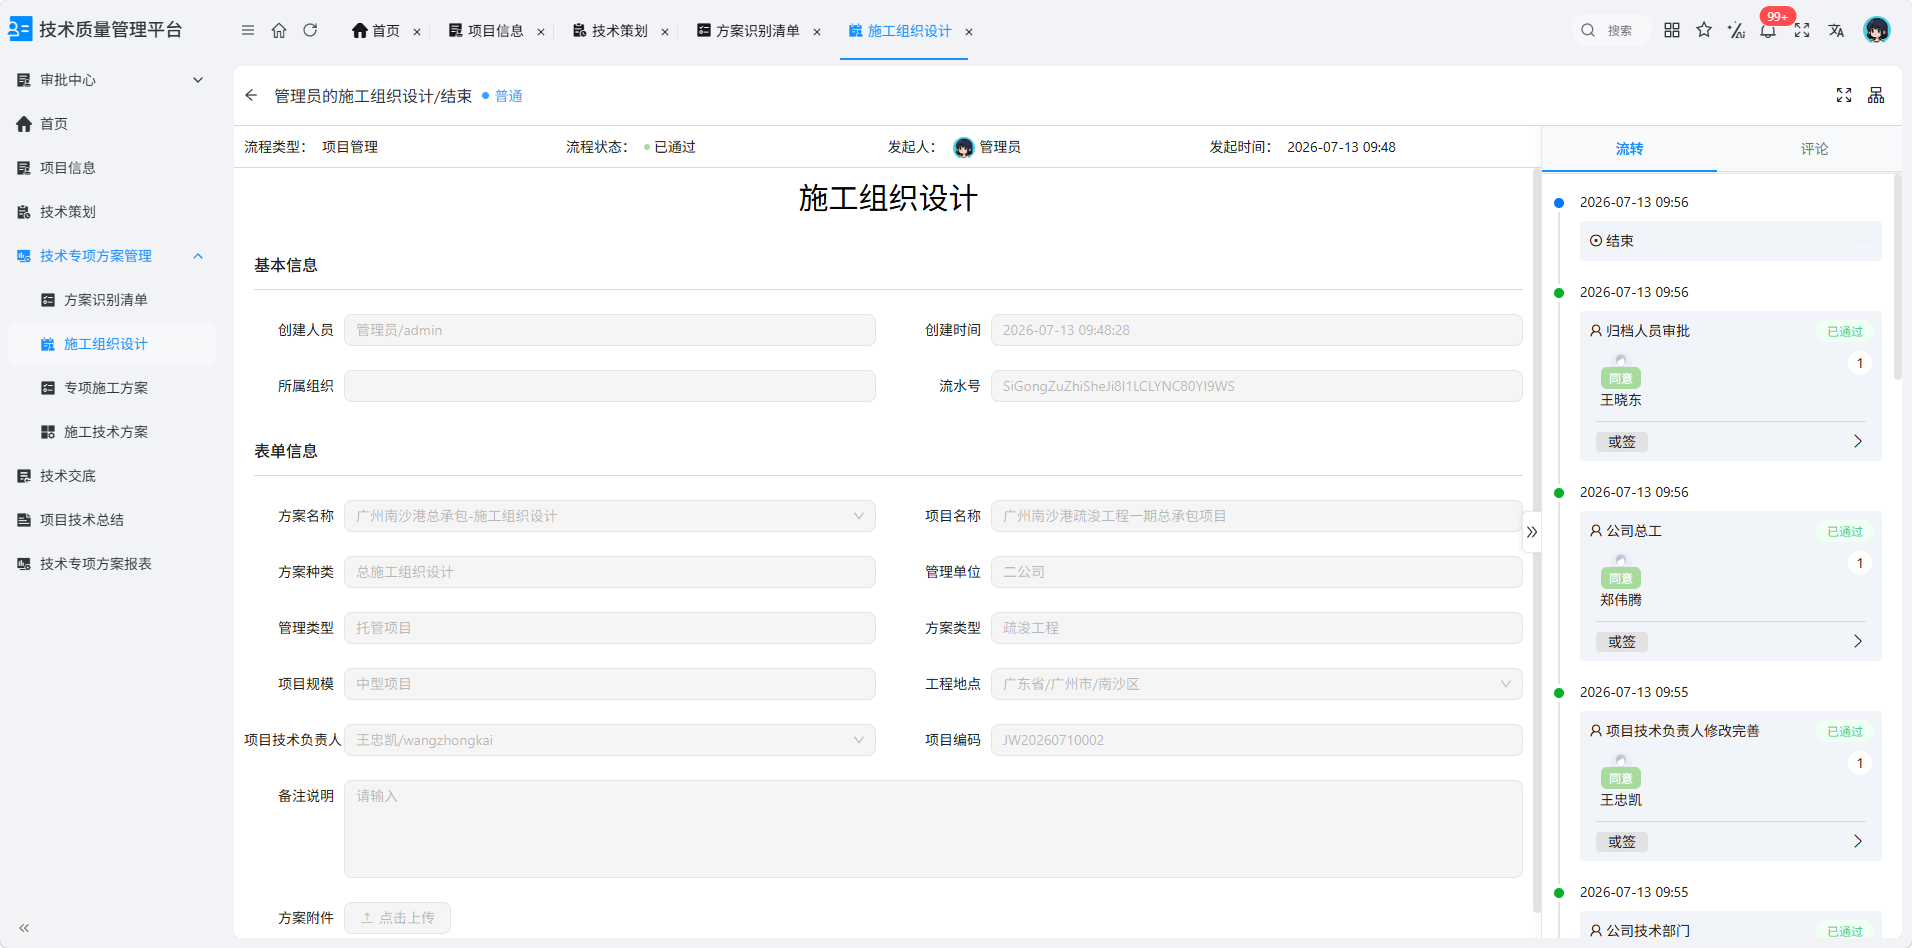Expand 项目技术负责人修改完善 step chevron
Viewport: 1912px width, 948px height.
click(x=1857, y=841)
